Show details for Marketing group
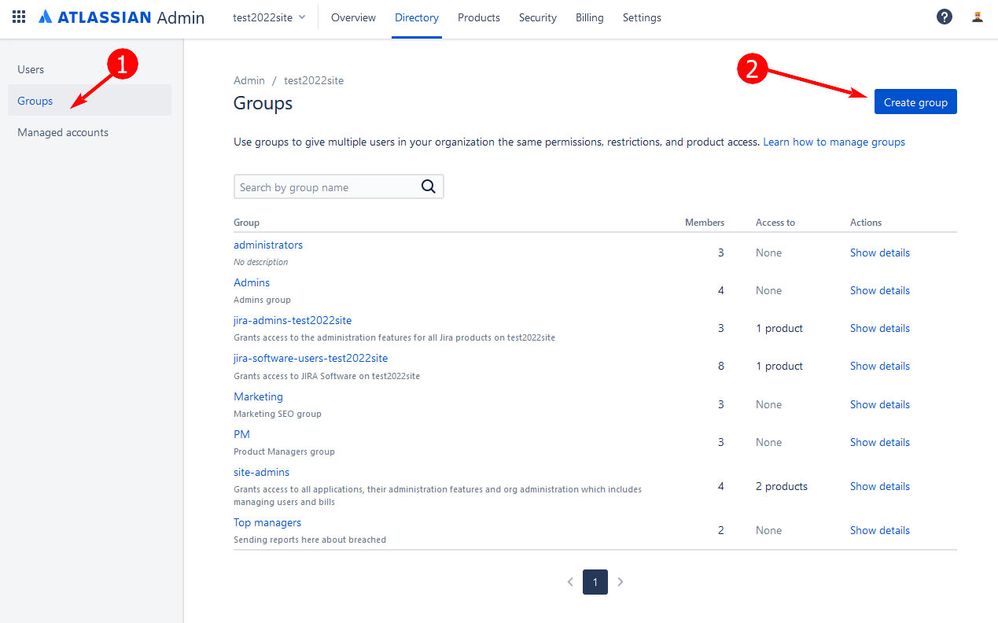This screenshot has width=998, height=623. (880, 404)
